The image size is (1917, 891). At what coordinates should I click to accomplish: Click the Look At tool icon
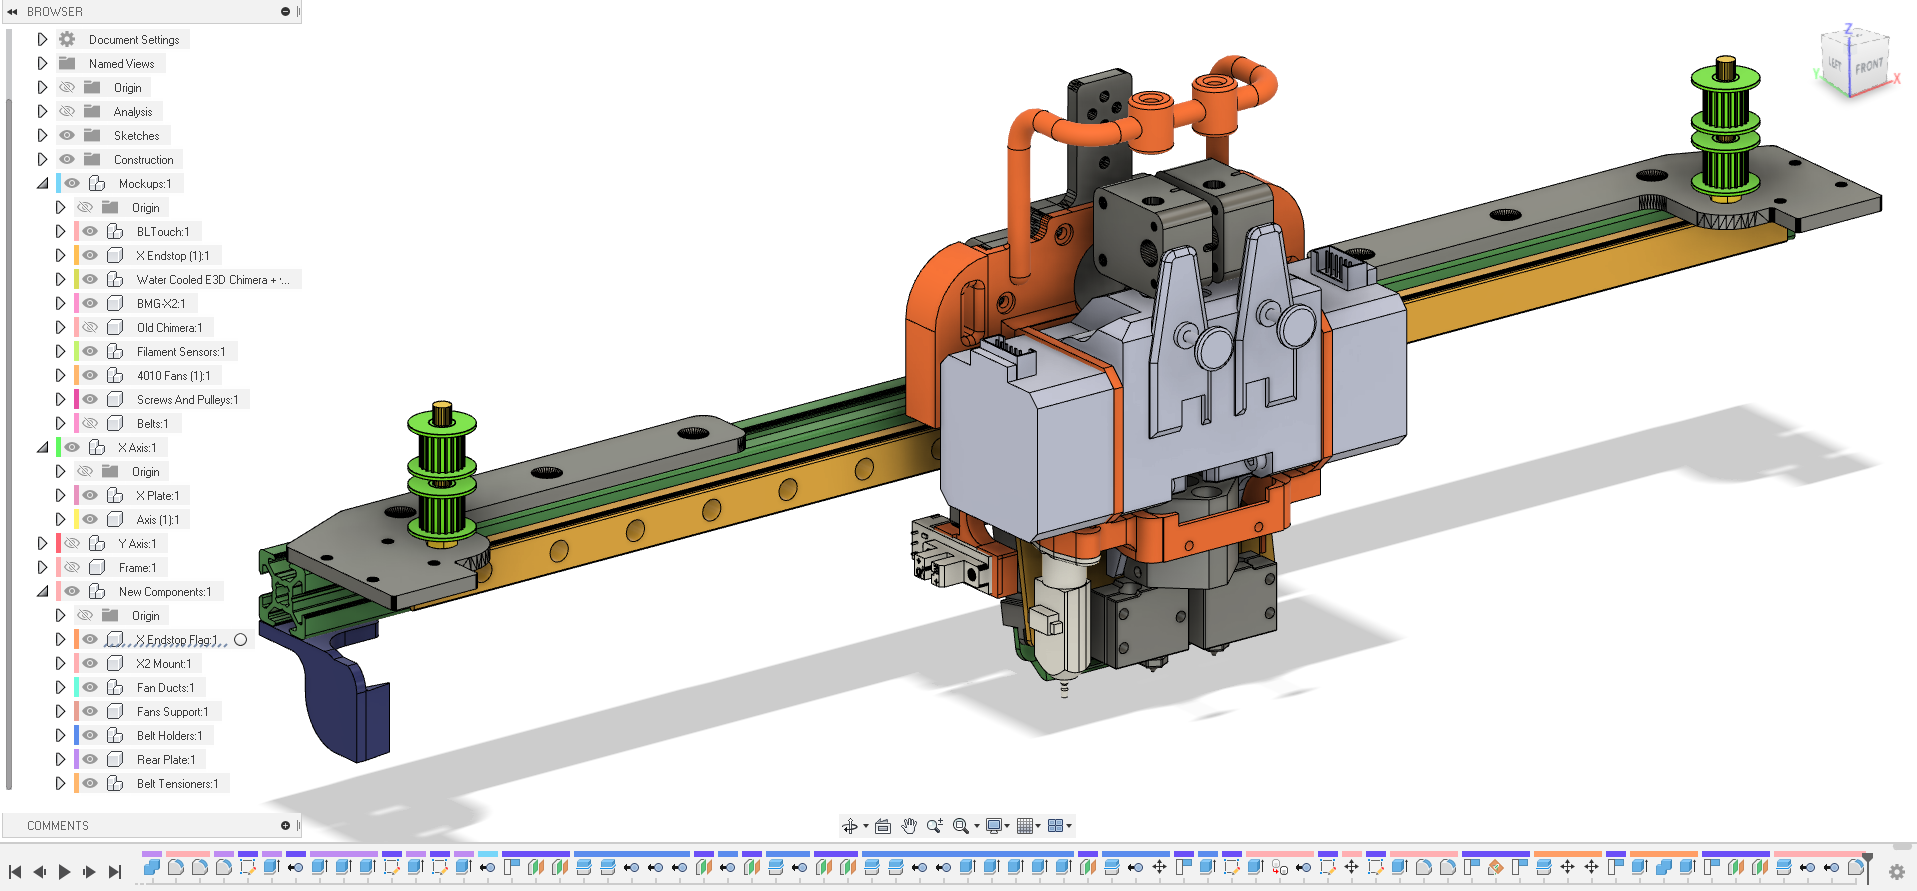coord(883,826)
